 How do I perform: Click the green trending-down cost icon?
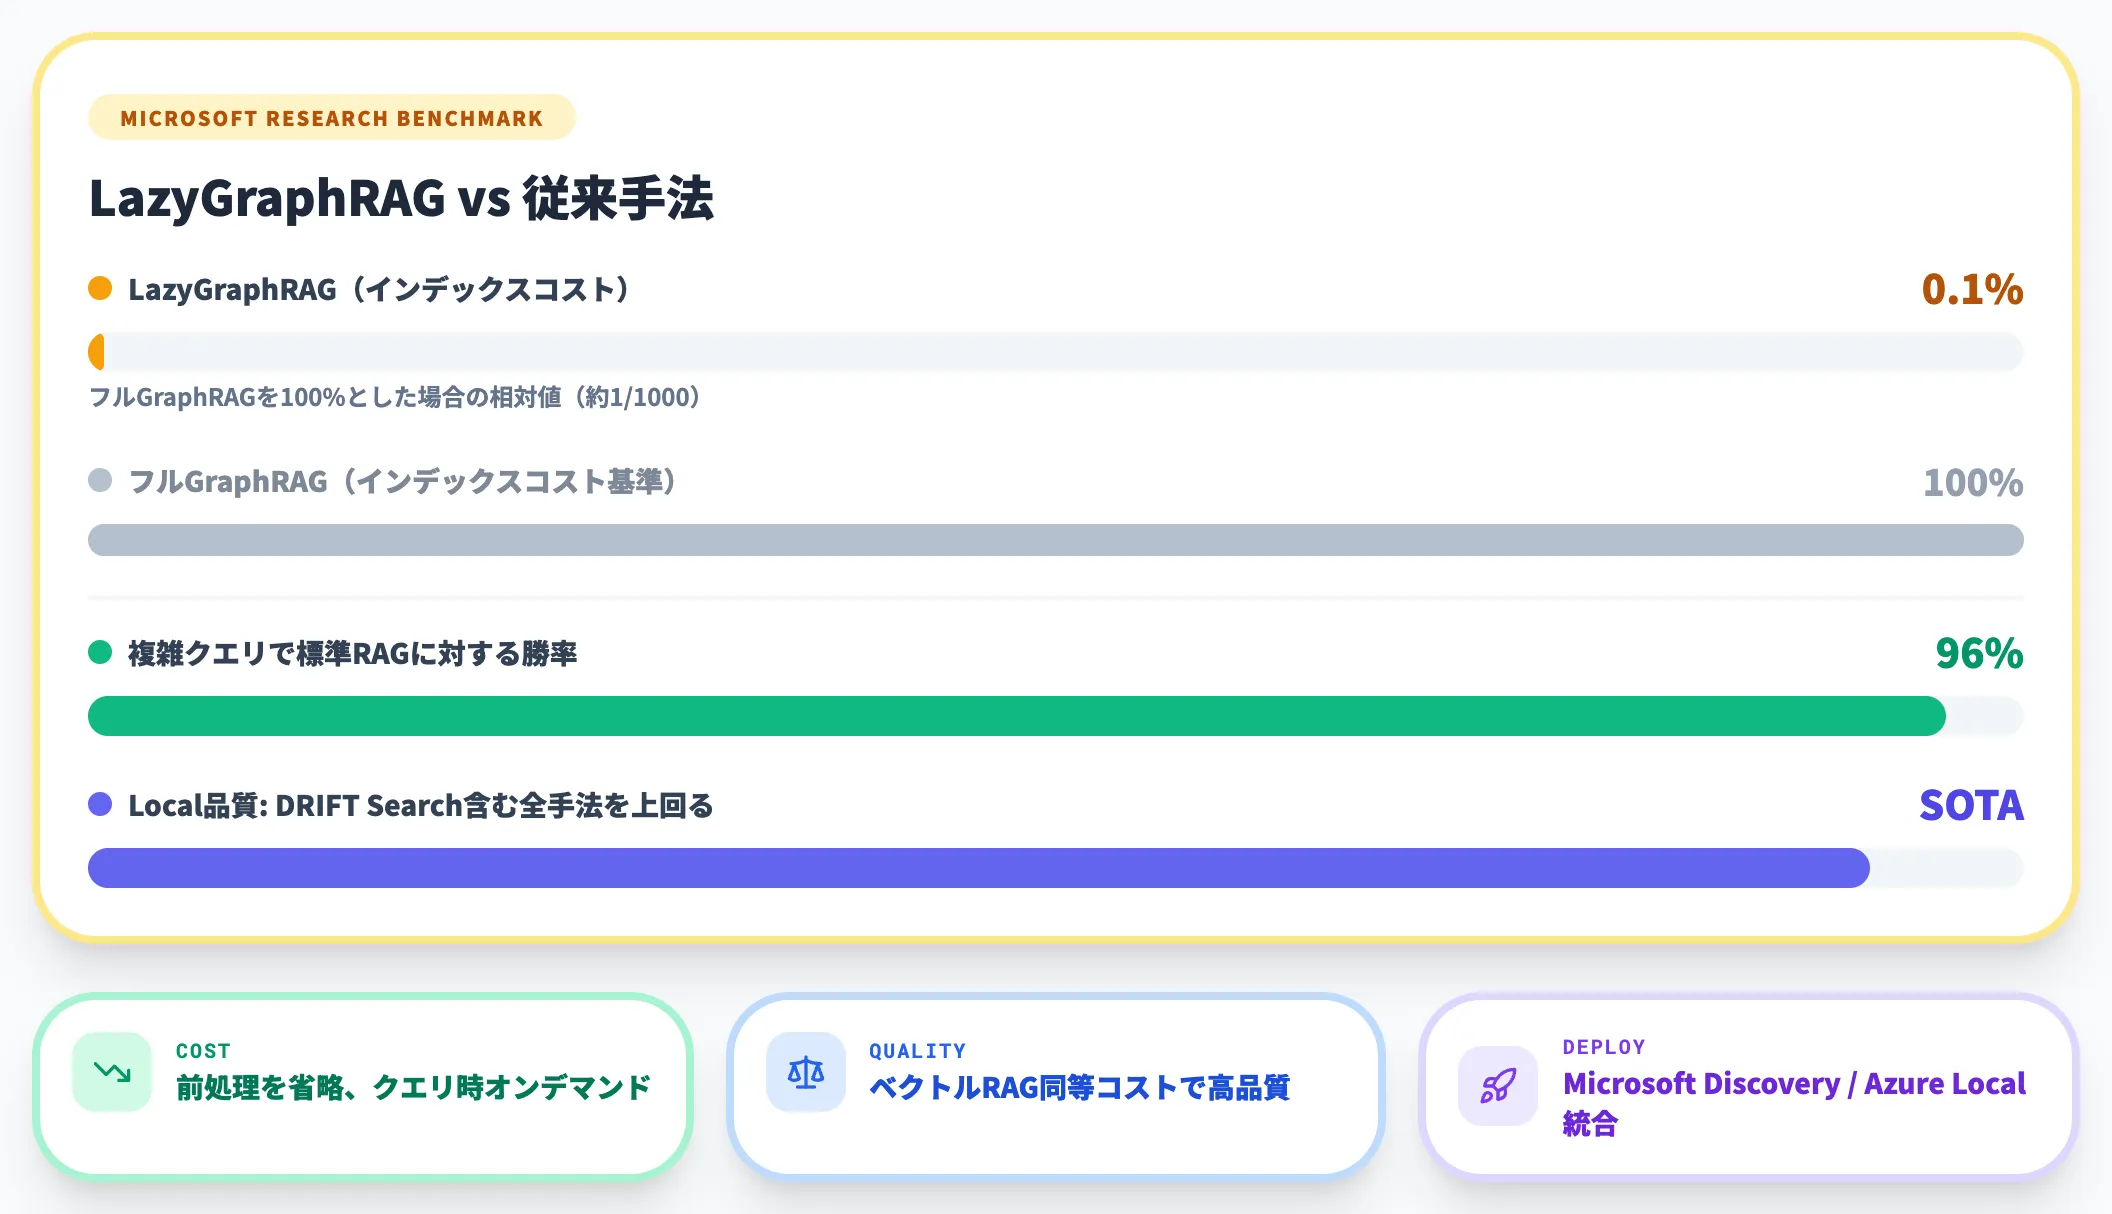click(112, 1072)
